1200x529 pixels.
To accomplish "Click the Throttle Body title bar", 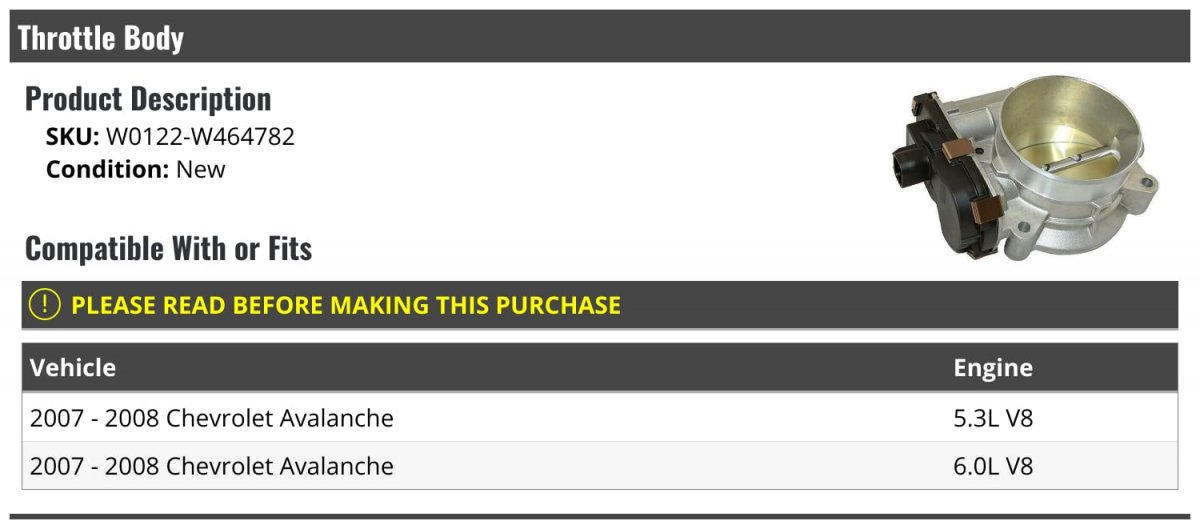I will coord(600,37).
